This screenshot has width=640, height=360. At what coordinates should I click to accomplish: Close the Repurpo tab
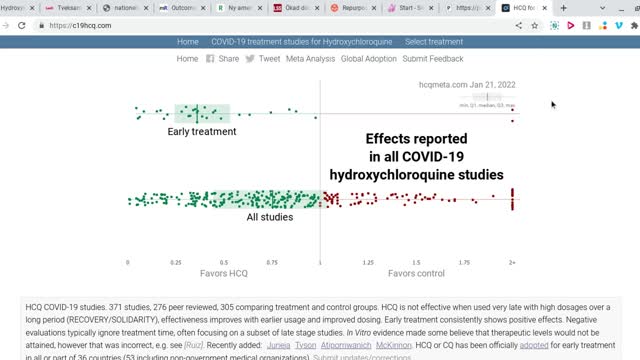coord(373,8)
